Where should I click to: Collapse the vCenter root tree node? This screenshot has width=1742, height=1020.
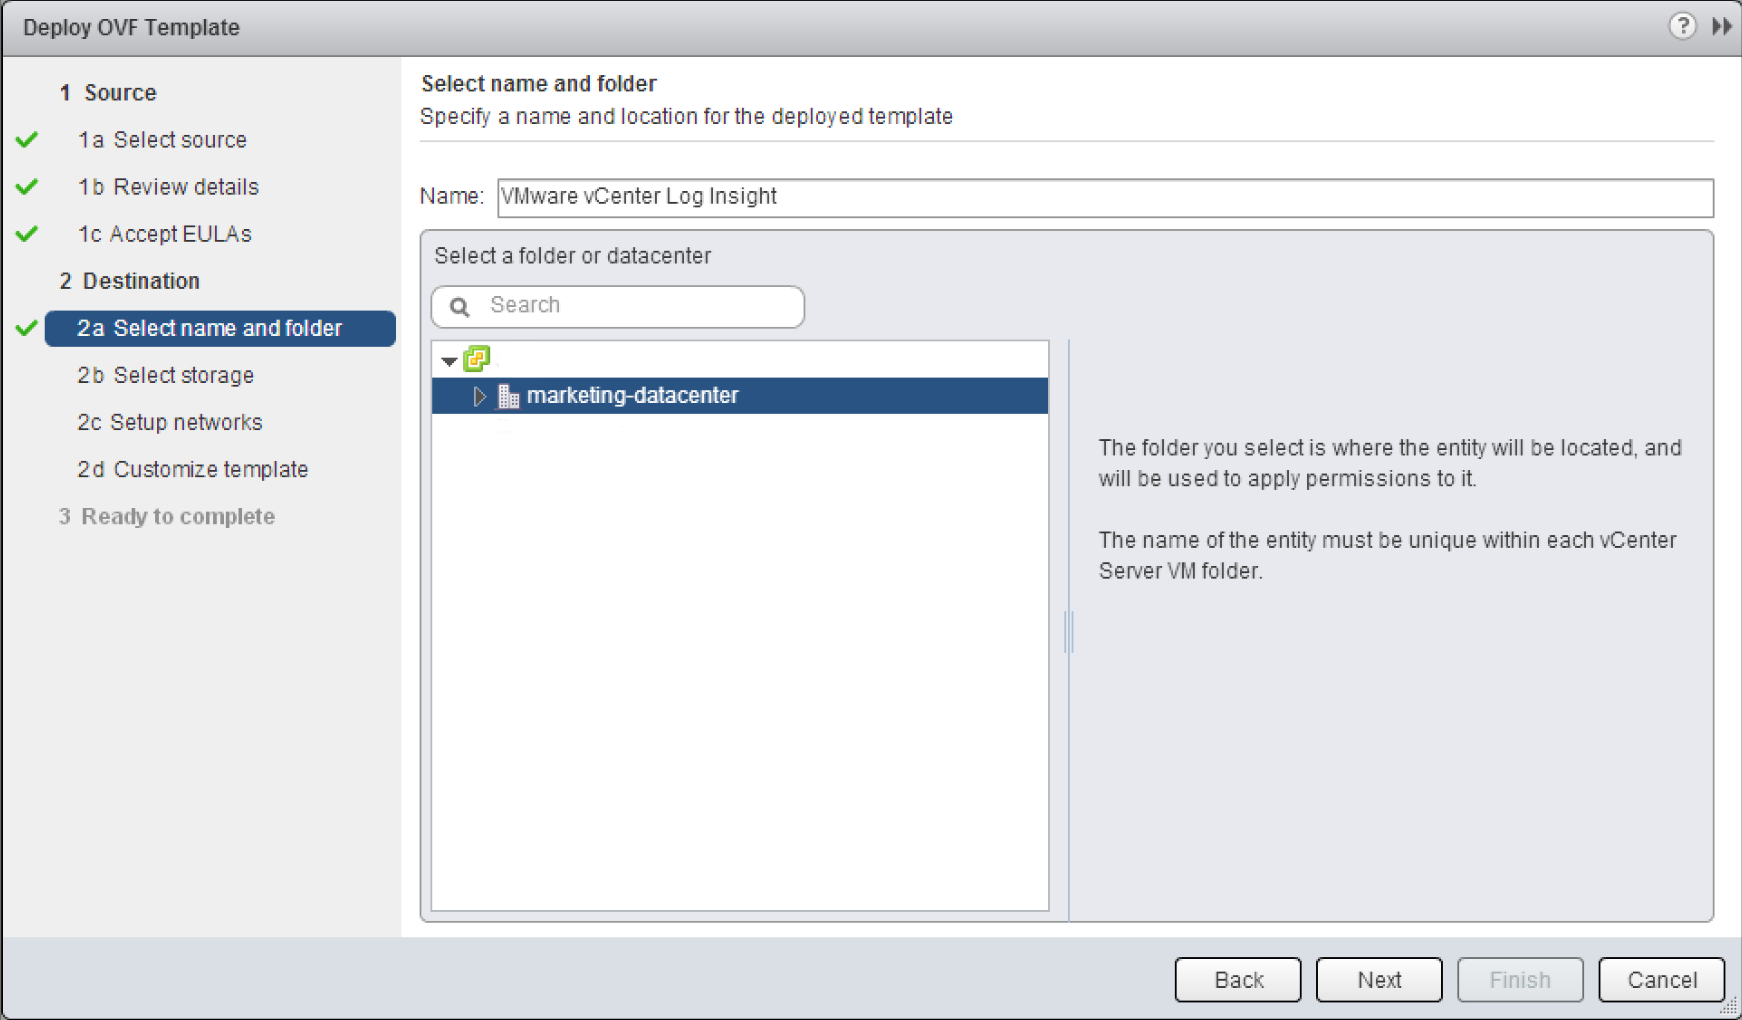point(449,360)
